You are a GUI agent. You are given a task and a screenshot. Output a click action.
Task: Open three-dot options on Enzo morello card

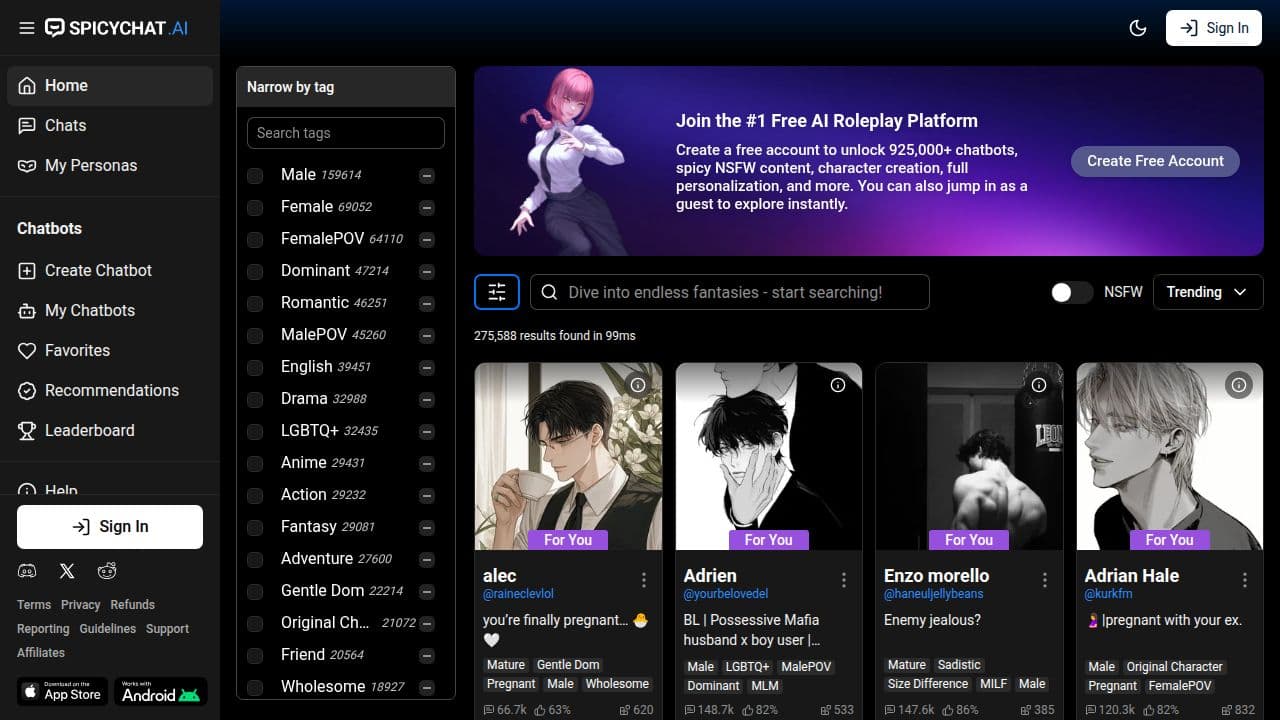click(x=1045, y=580)
